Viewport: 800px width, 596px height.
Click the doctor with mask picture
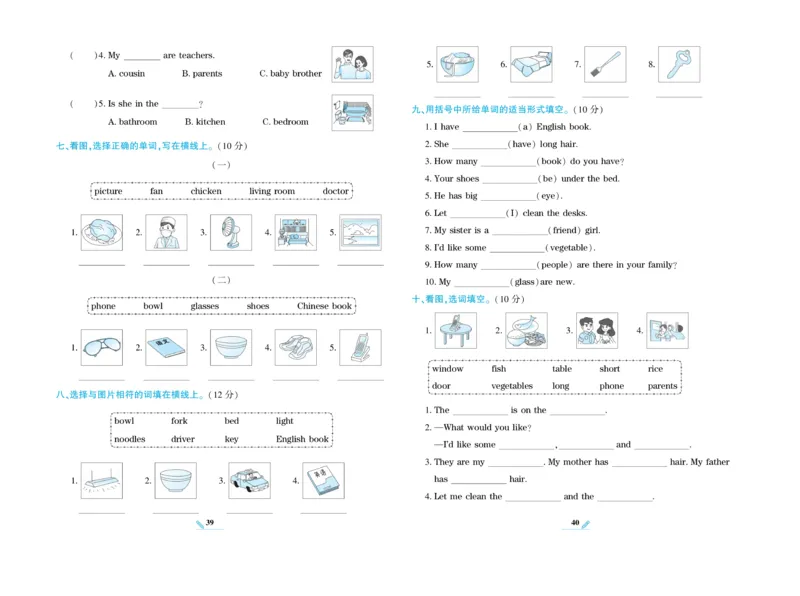pyautogui.click(x=166, y=233)
